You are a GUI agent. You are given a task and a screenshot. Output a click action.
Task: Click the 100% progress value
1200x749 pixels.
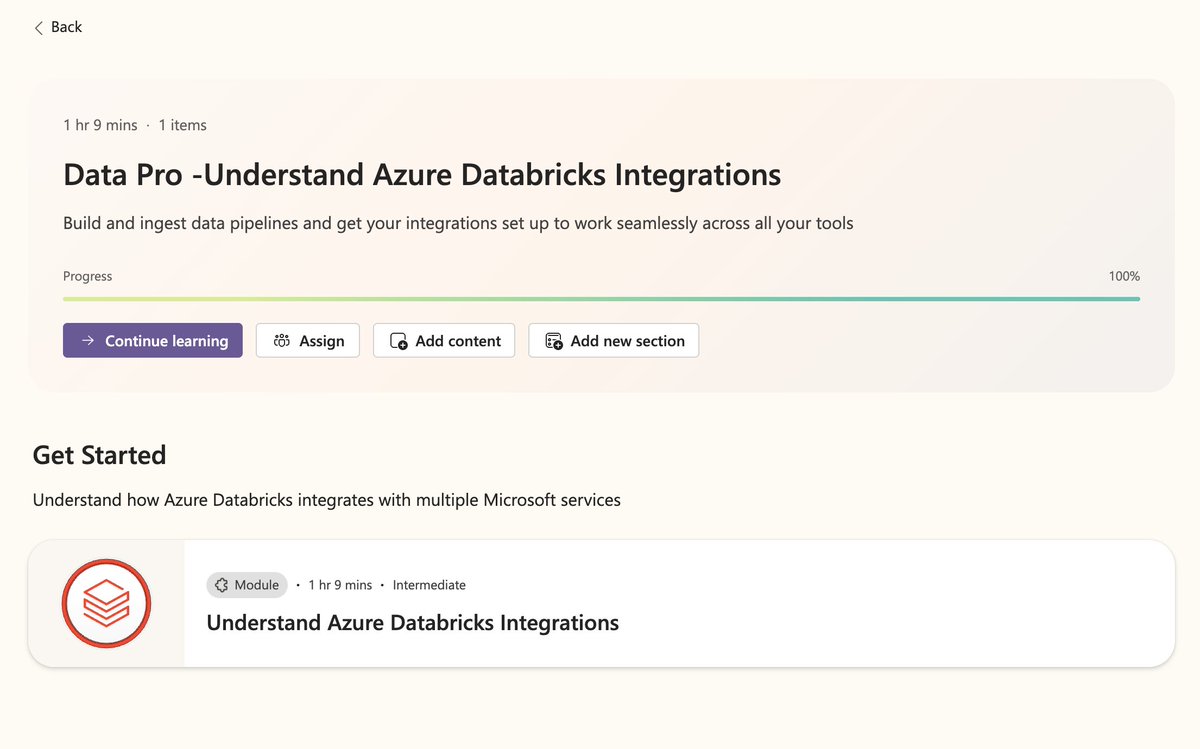pyautogui.click(x=1124, y=276)
